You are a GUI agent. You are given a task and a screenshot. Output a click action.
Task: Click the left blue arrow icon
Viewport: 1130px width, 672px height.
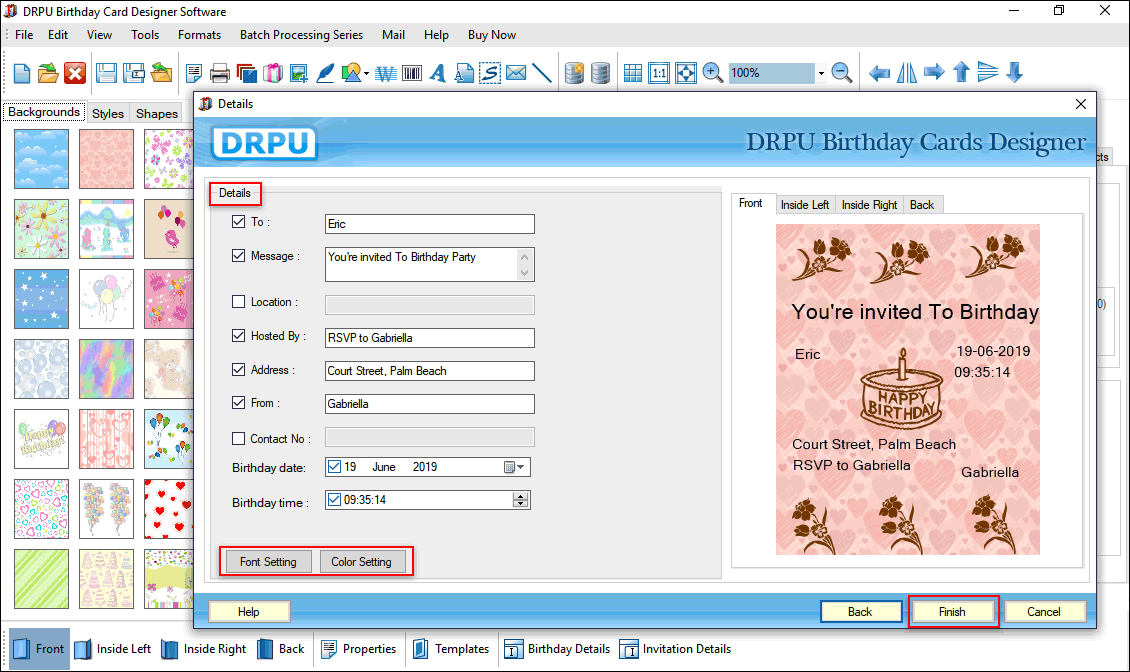point(879,73)
